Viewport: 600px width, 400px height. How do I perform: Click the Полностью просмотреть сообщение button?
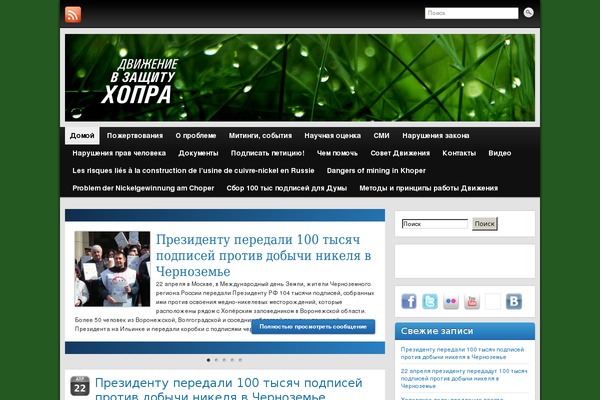point(313,327)
